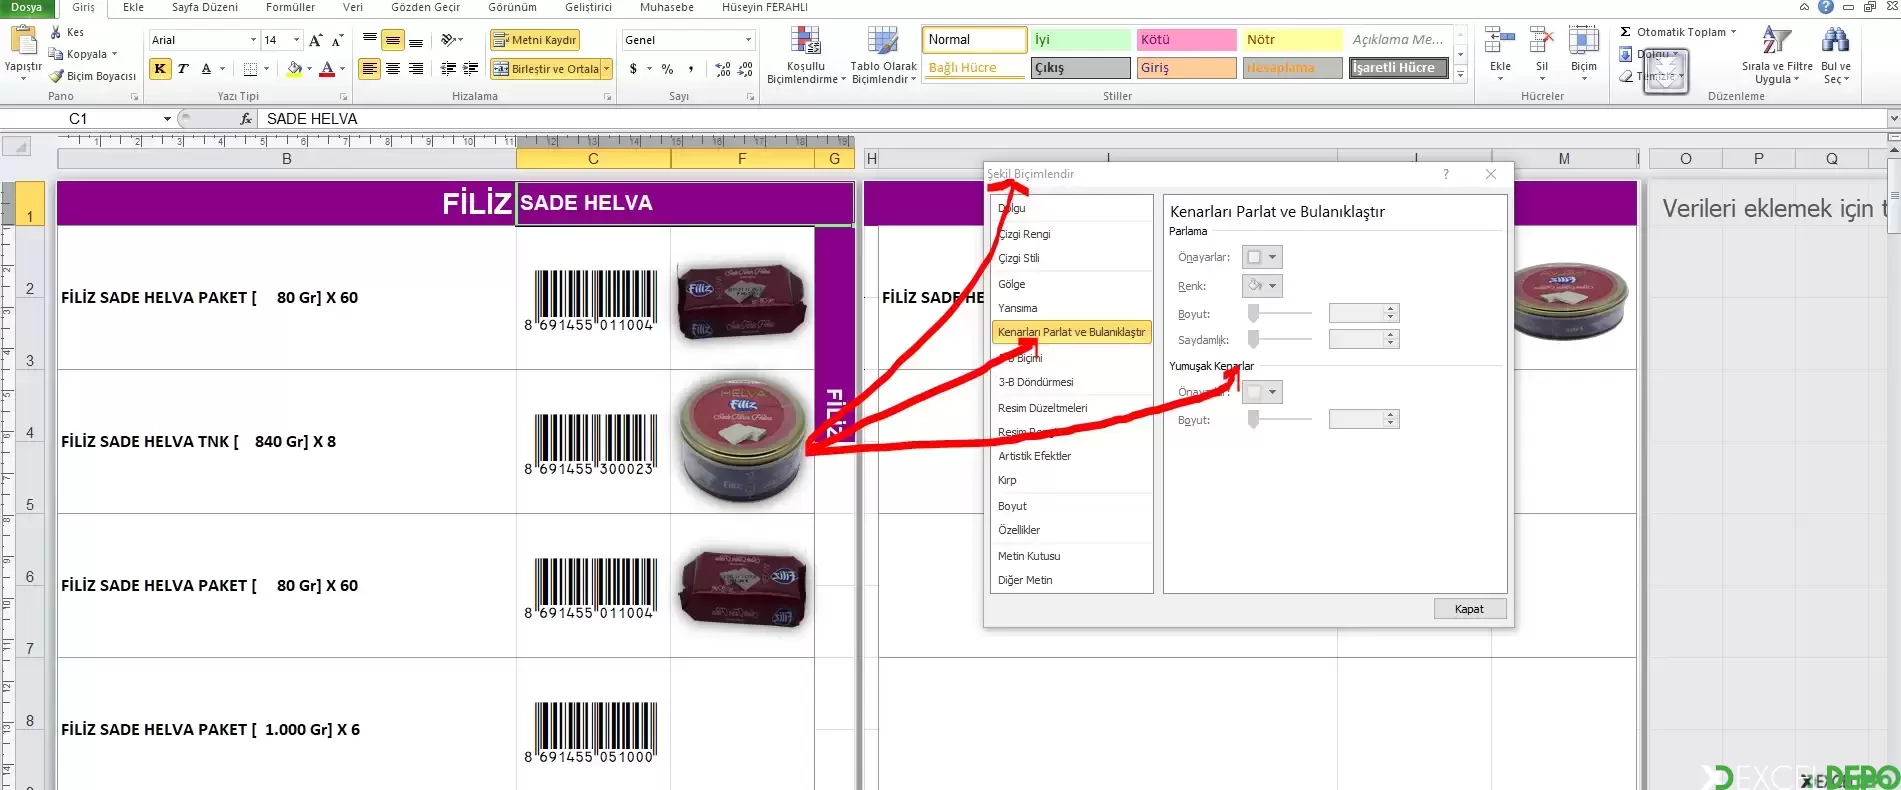Apply the accounting dollar format
The width and height of the screenshot is (1901, 790).
(633, 69)
